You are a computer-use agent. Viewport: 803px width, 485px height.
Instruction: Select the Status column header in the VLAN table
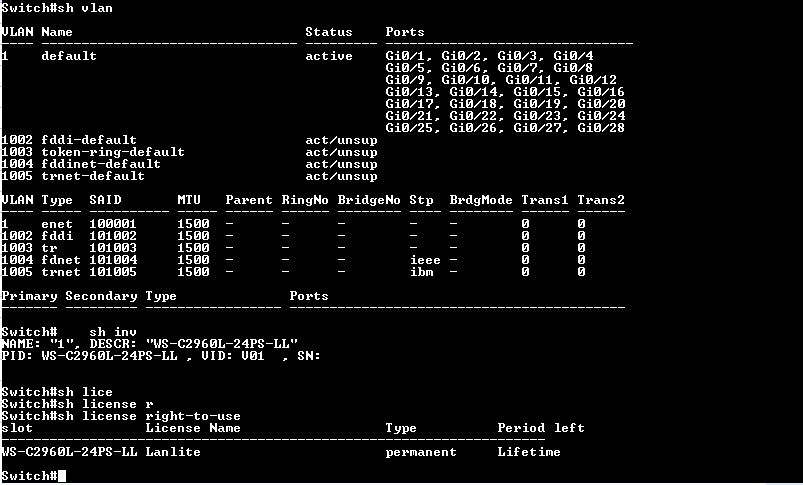coord(328,32)
